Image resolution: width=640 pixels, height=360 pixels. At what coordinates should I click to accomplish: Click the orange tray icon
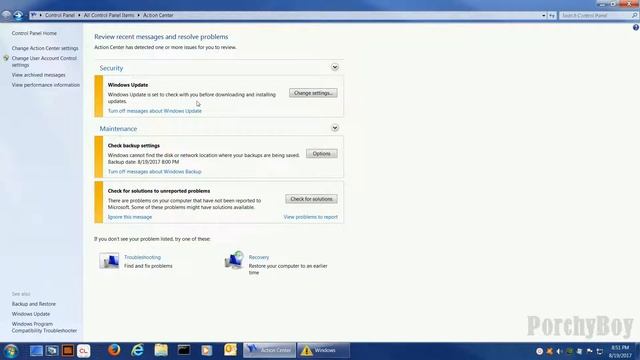[550, 351]
